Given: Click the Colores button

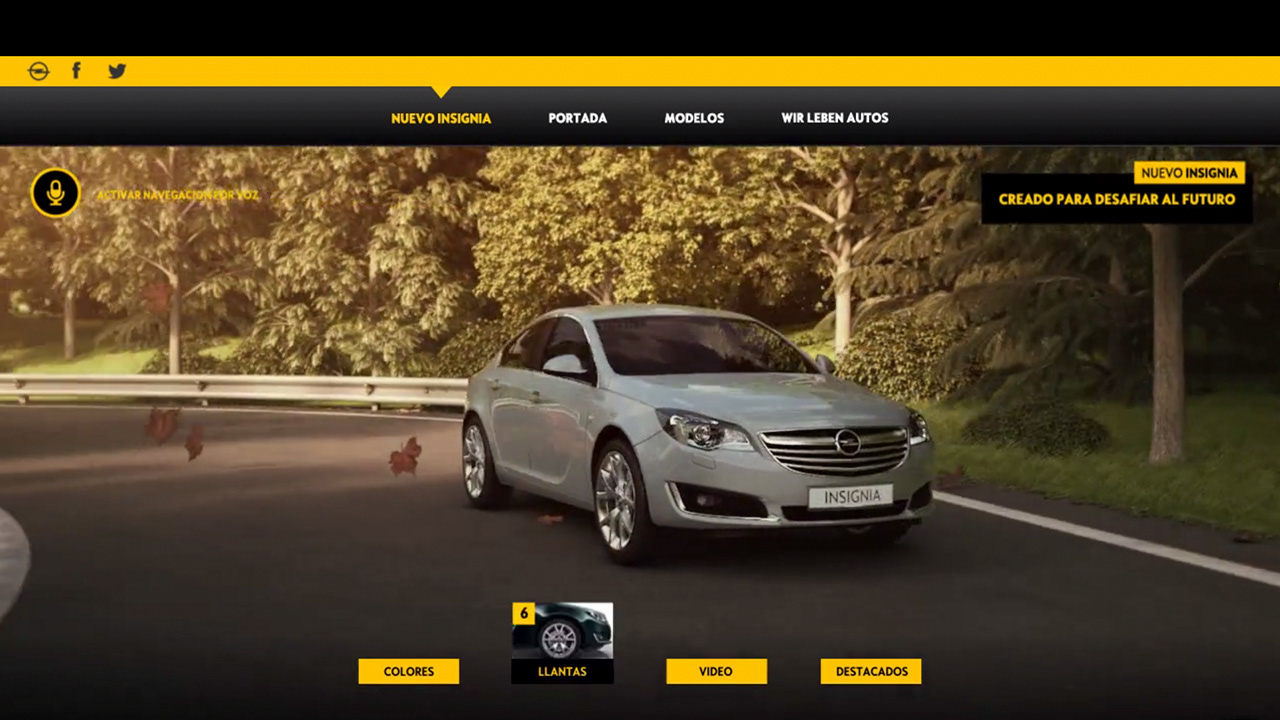Looking at the screenshot, I should click(x=409, y=671).
